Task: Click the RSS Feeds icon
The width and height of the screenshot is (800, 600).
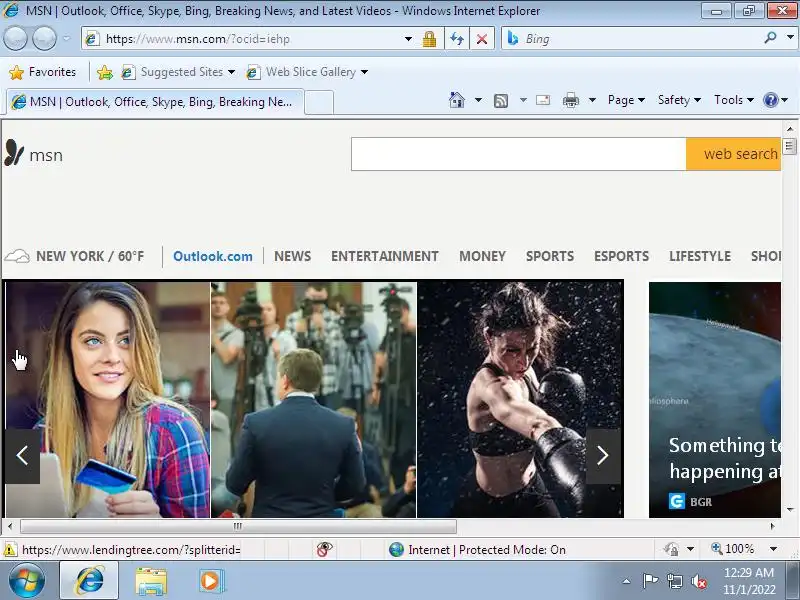Action: click(x=501, y=101)
